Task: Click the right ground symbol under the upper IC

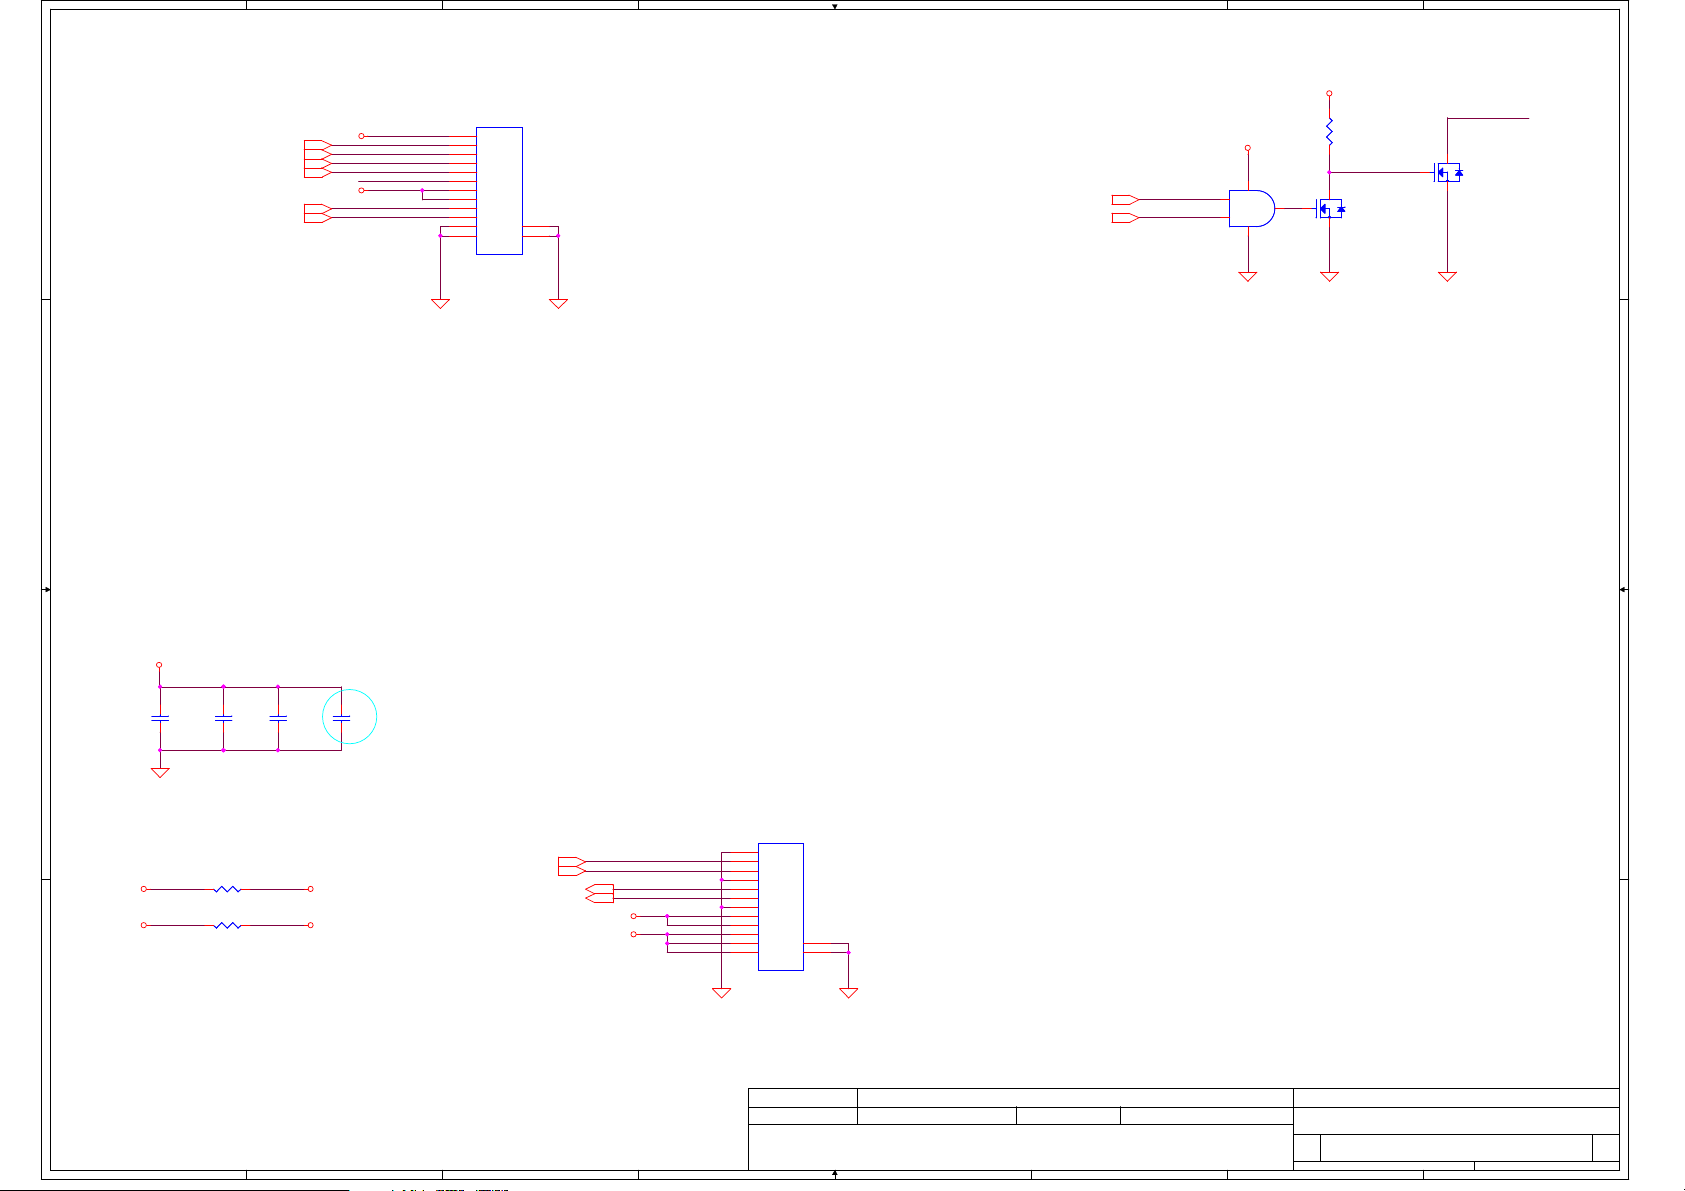Action: pos(558,303)
